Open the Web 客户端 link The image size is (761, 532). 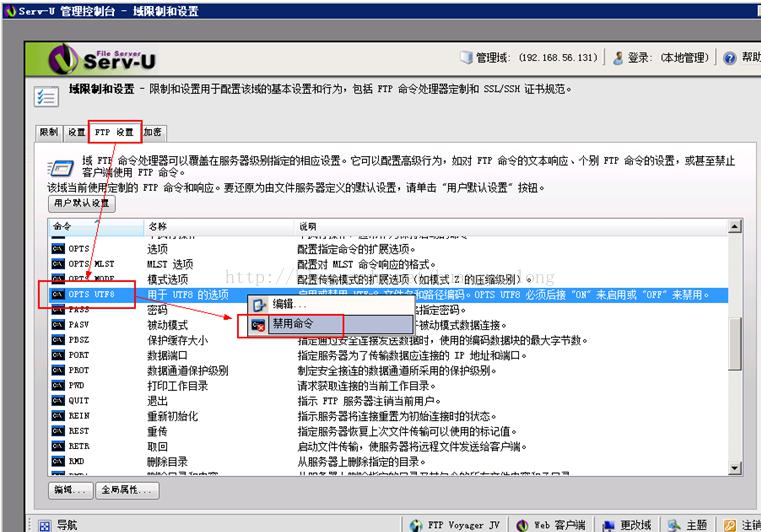(550, 525)
